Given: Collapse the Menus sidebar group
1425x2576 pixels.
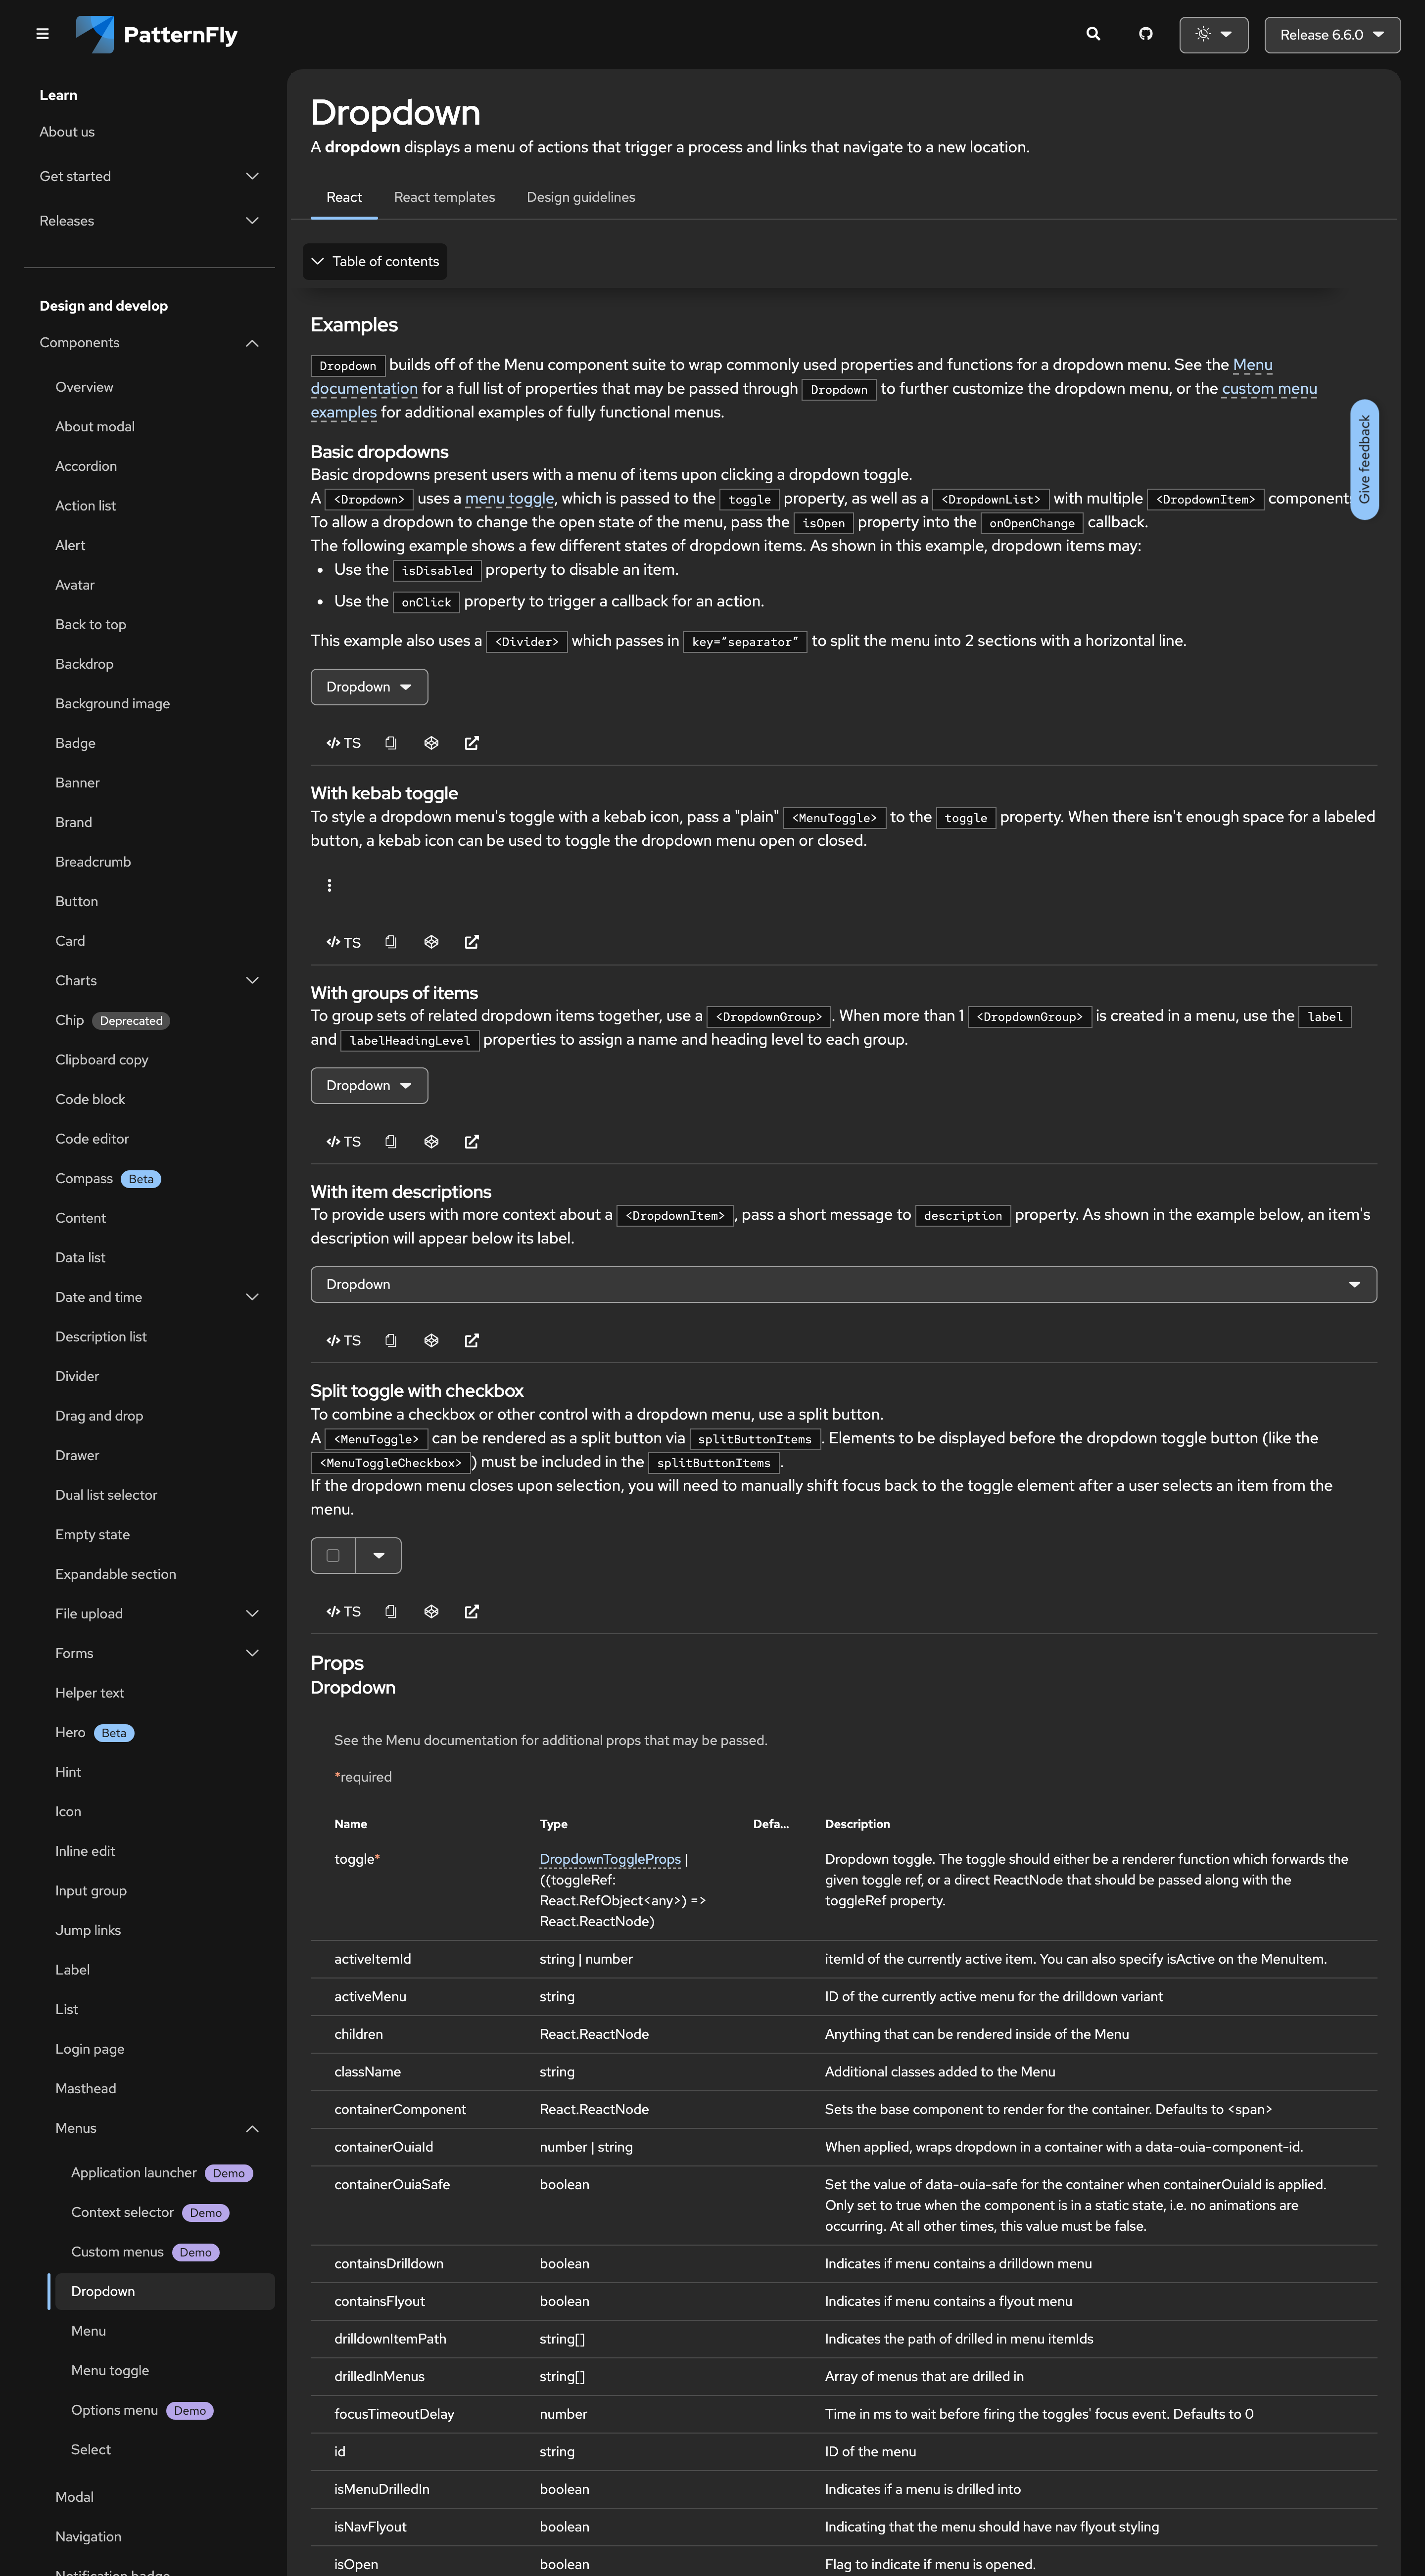Looking at the screenshot, I should point(157,2128).
